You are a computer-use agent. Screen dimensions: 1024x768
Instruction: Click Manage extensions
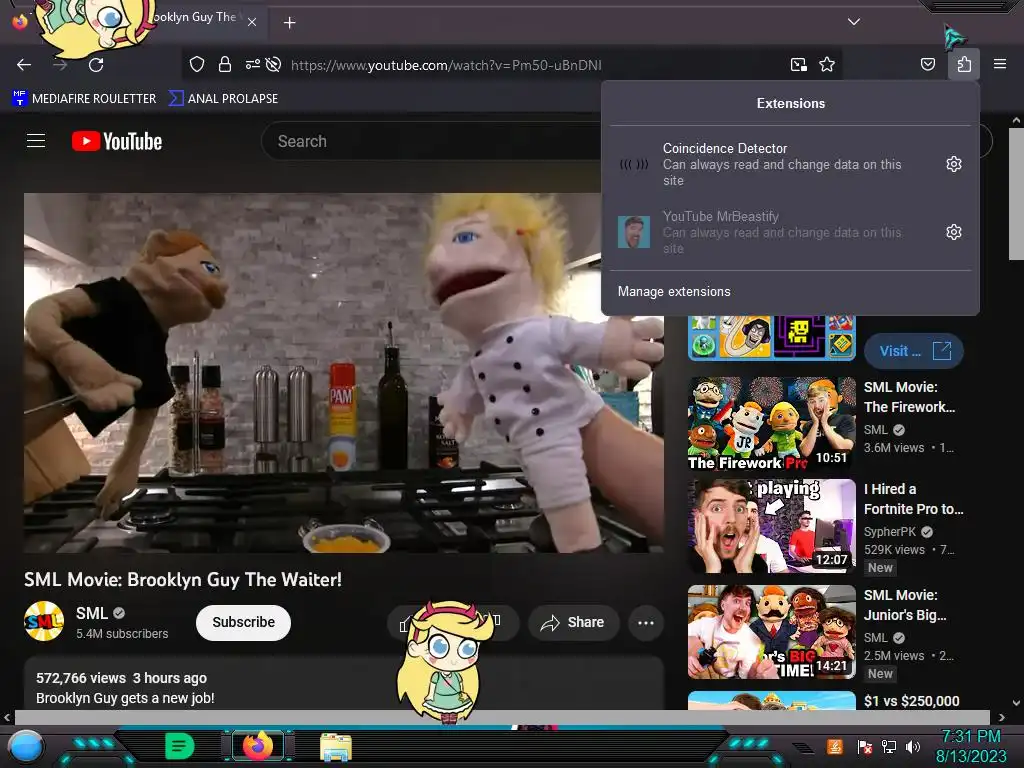click(674, 291)
